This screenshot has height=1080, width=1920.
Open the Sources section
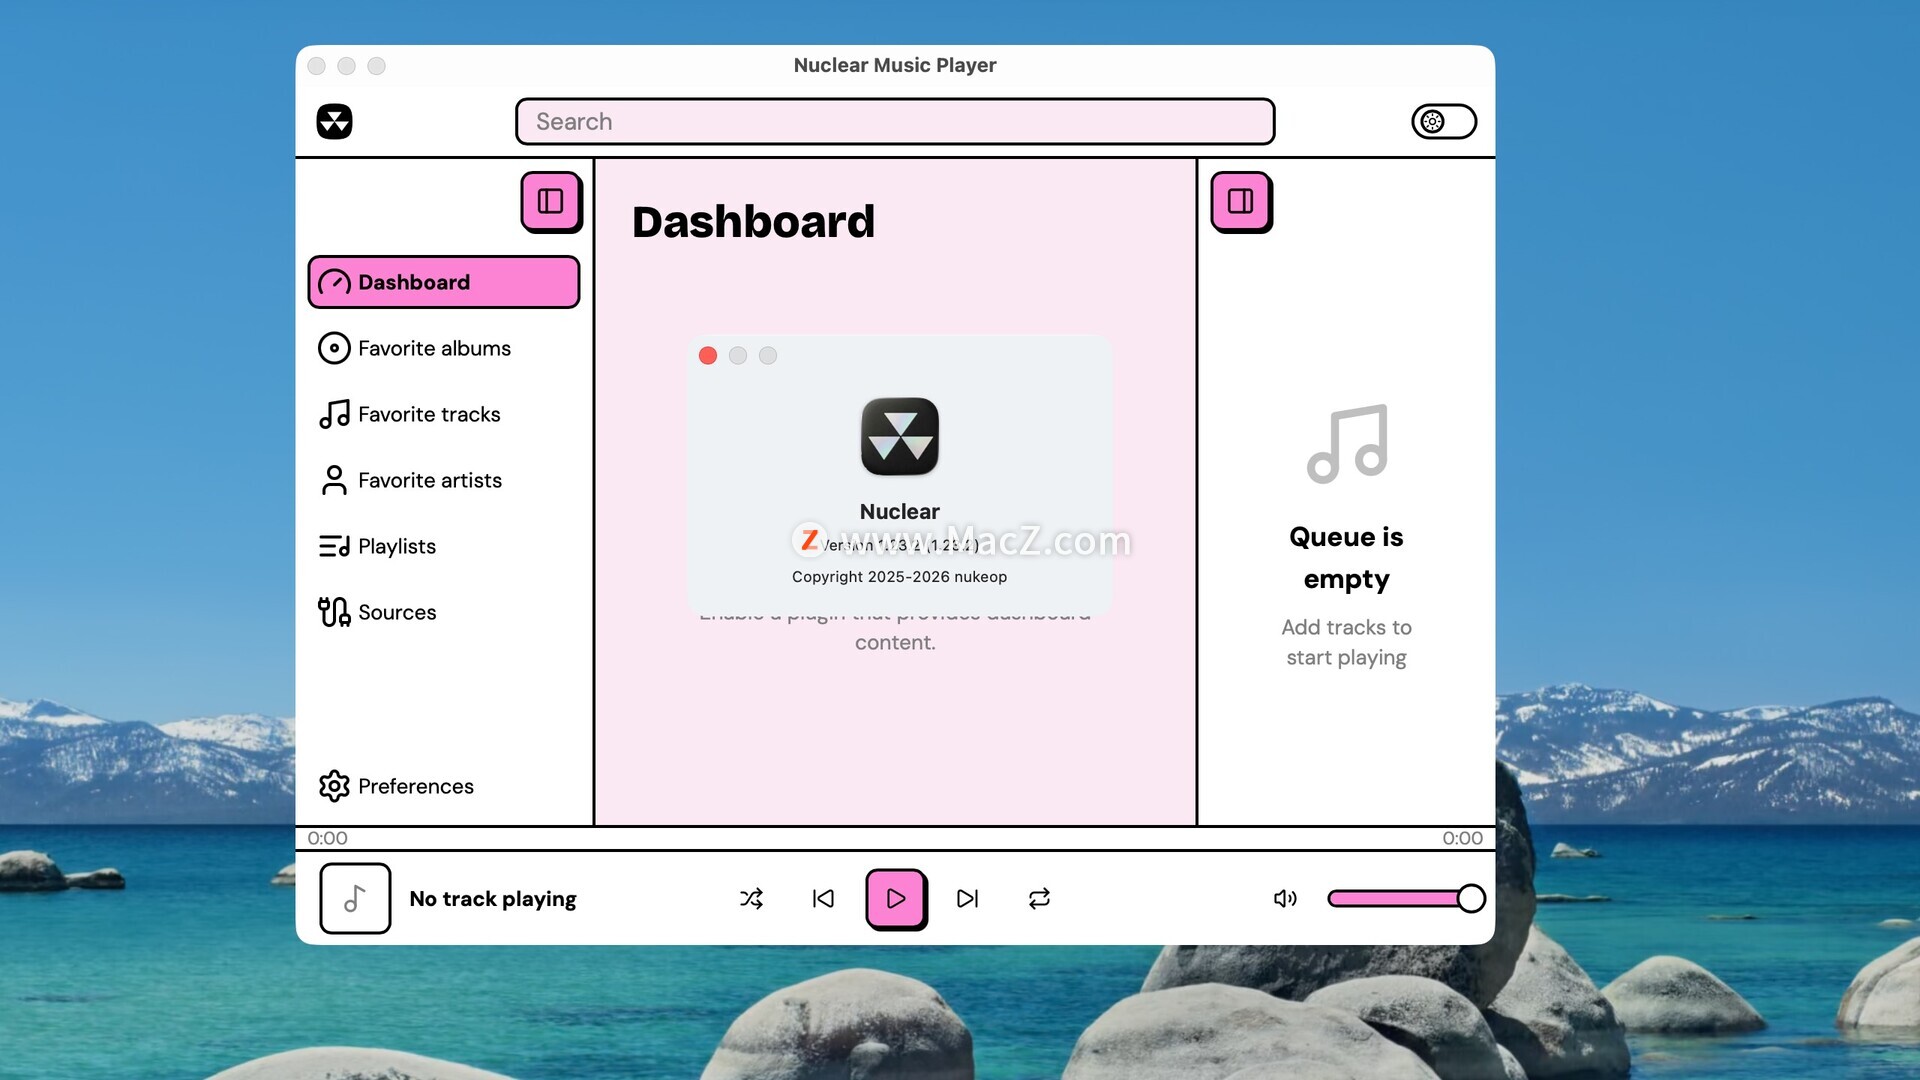396,612
